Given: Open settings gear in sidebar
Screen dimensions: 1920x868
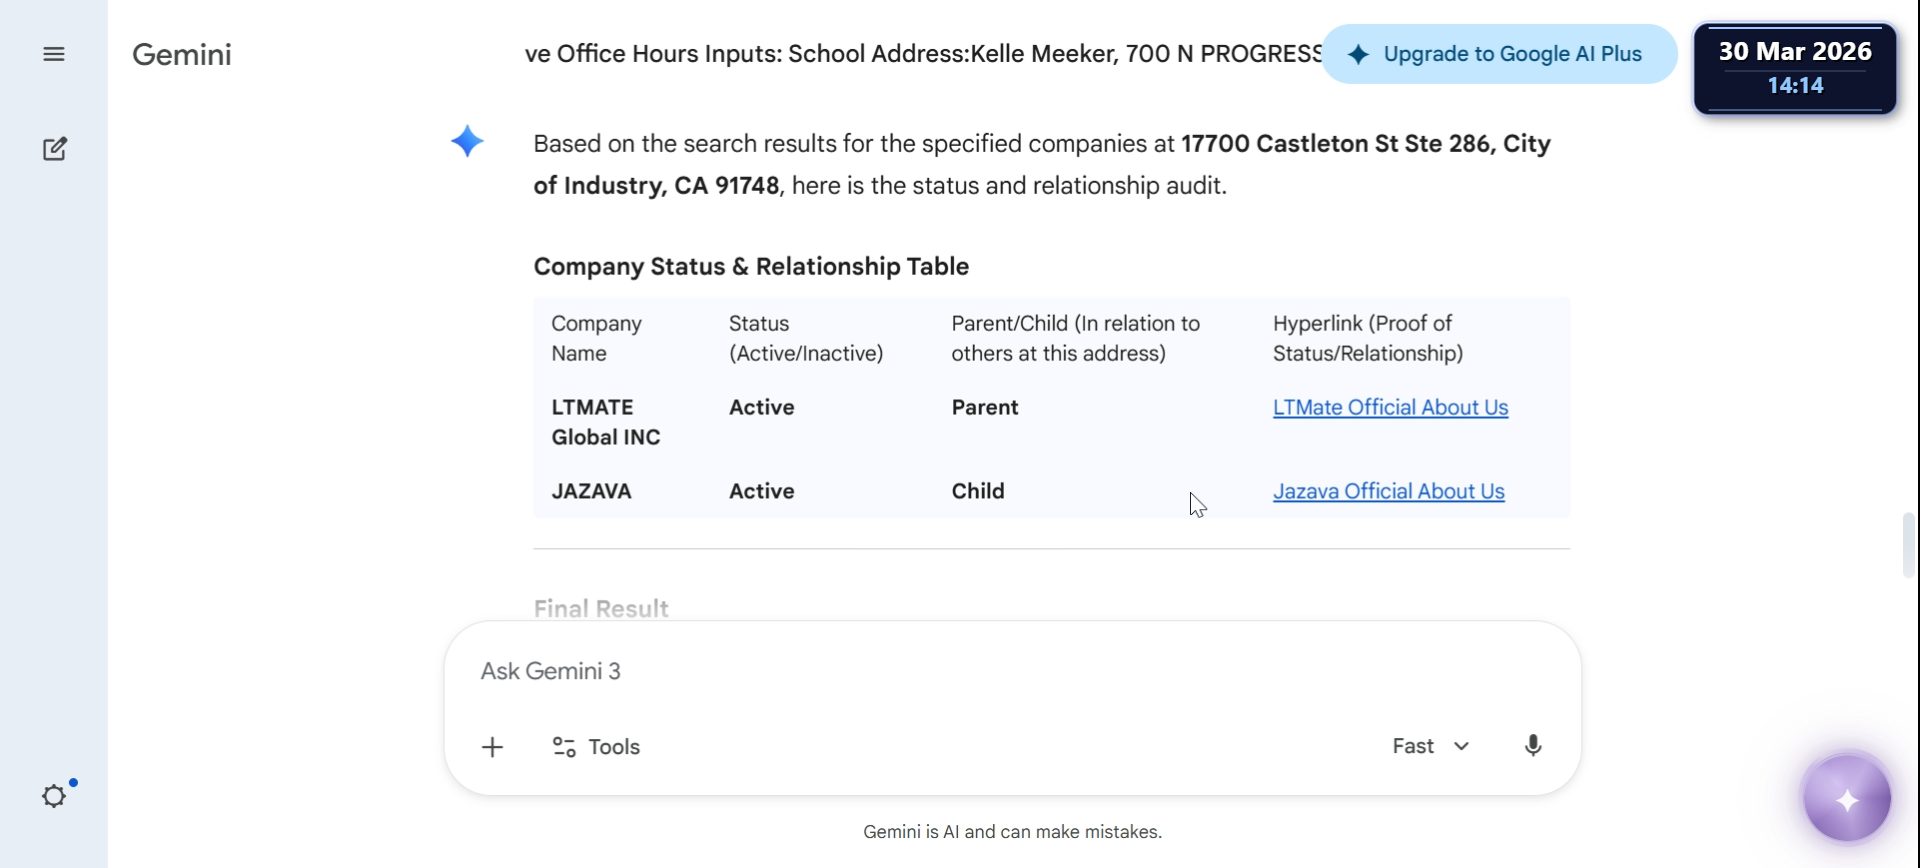Looking at the screenshot, I should [54, 796].
